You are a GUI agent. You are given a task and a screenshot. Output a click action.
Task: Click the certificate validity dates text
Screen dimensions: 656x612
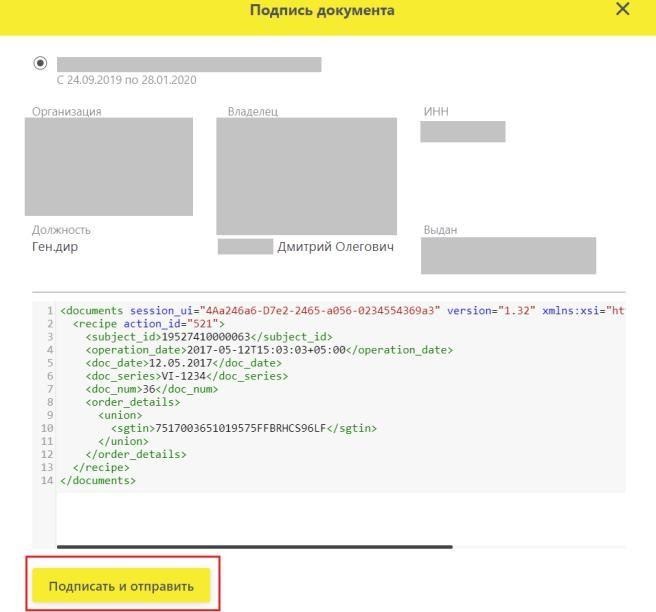[x=127, y=80]
